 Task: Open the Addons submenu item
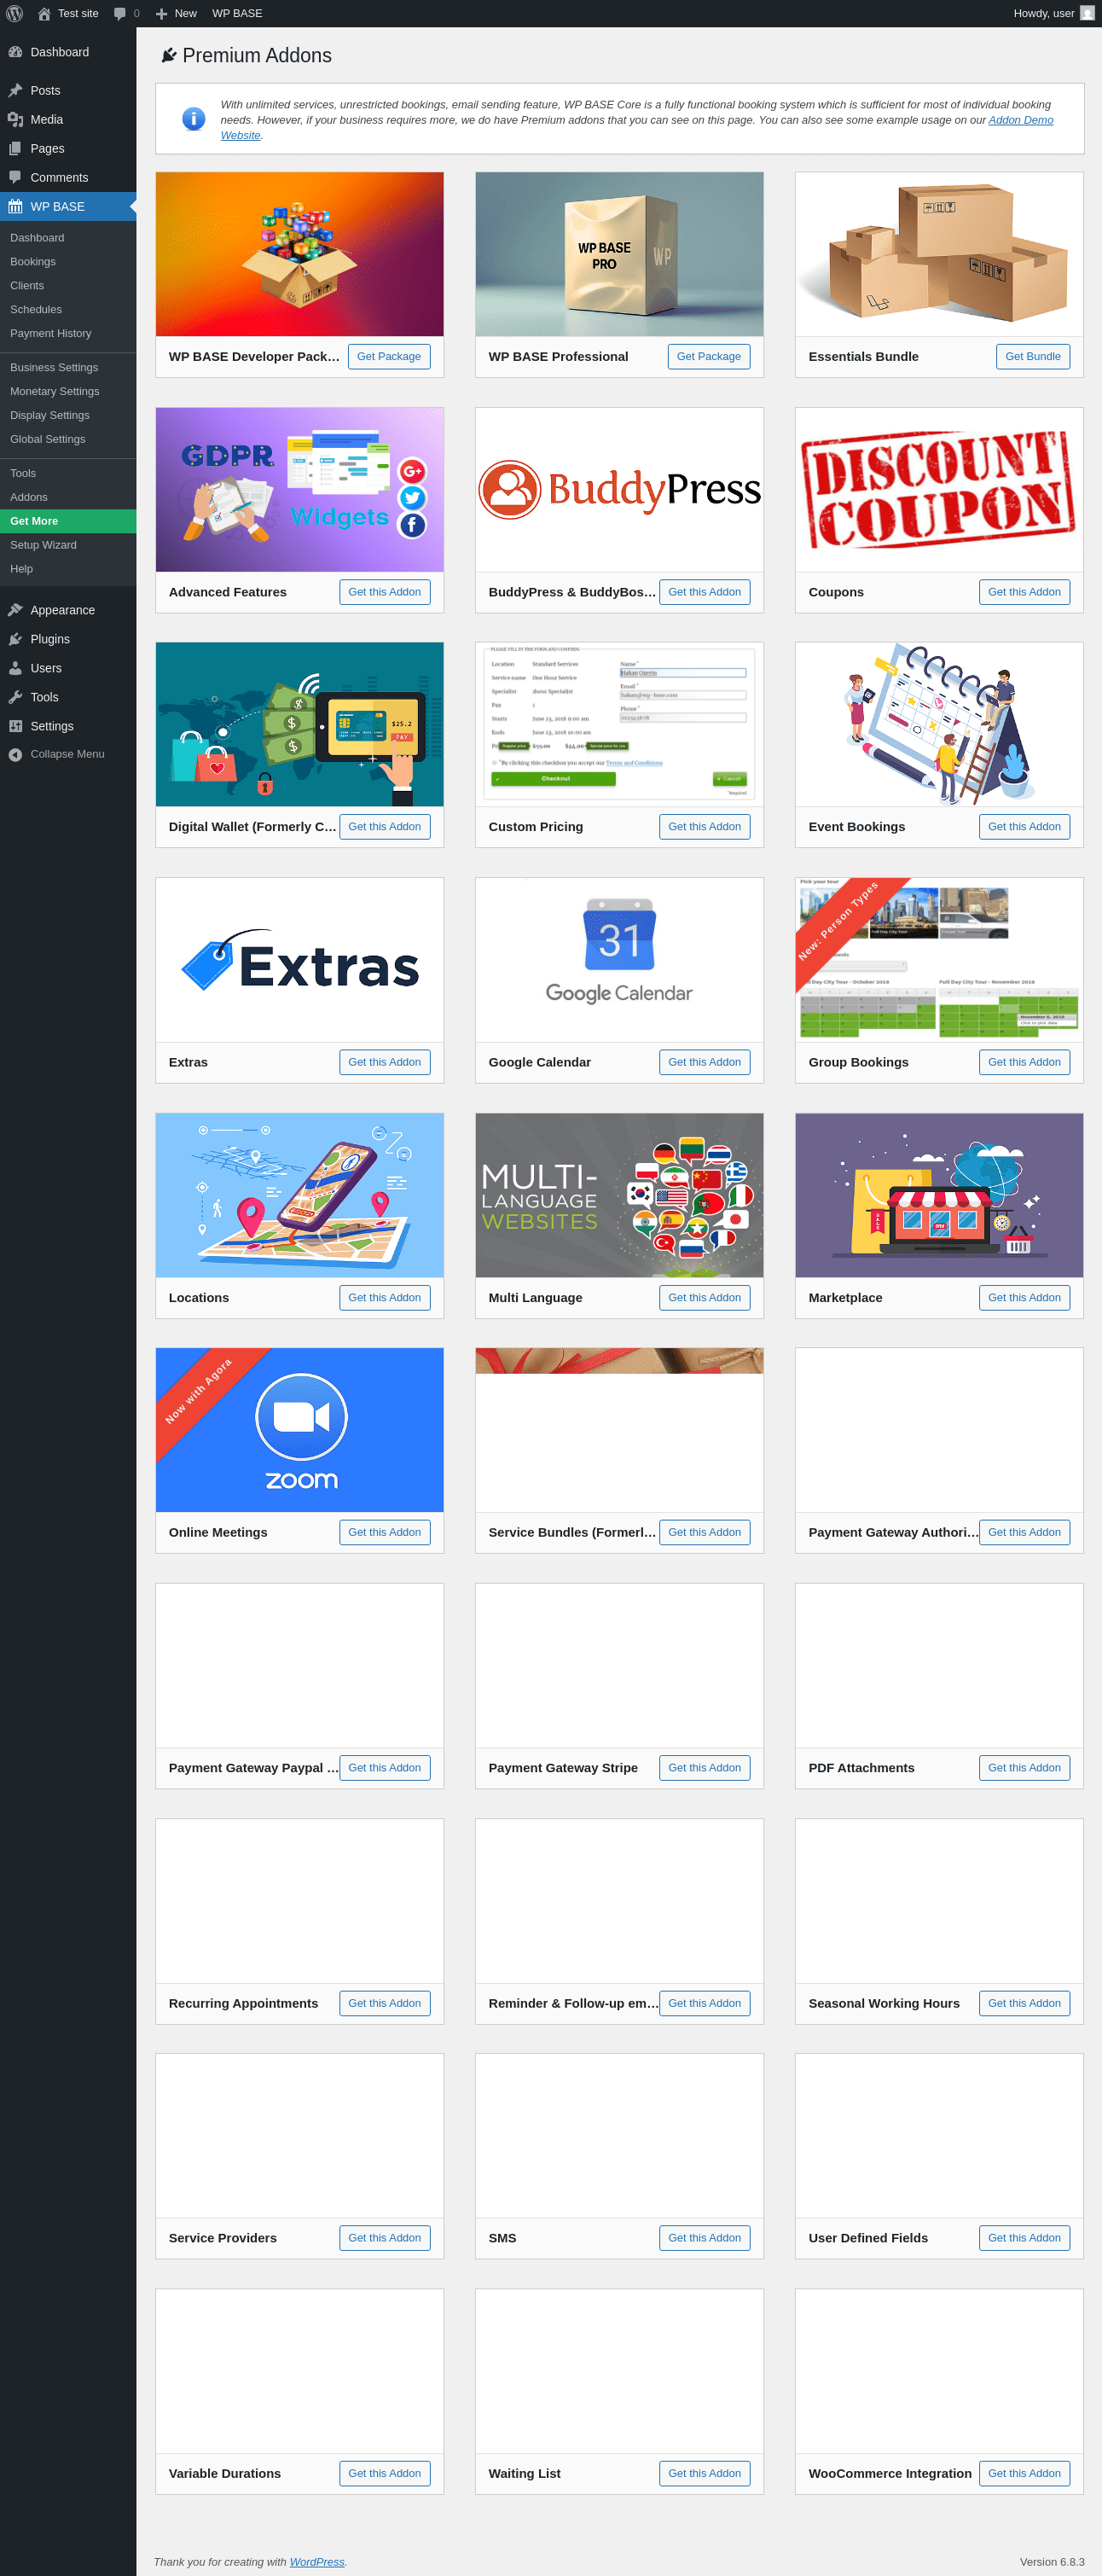point(28,498)
